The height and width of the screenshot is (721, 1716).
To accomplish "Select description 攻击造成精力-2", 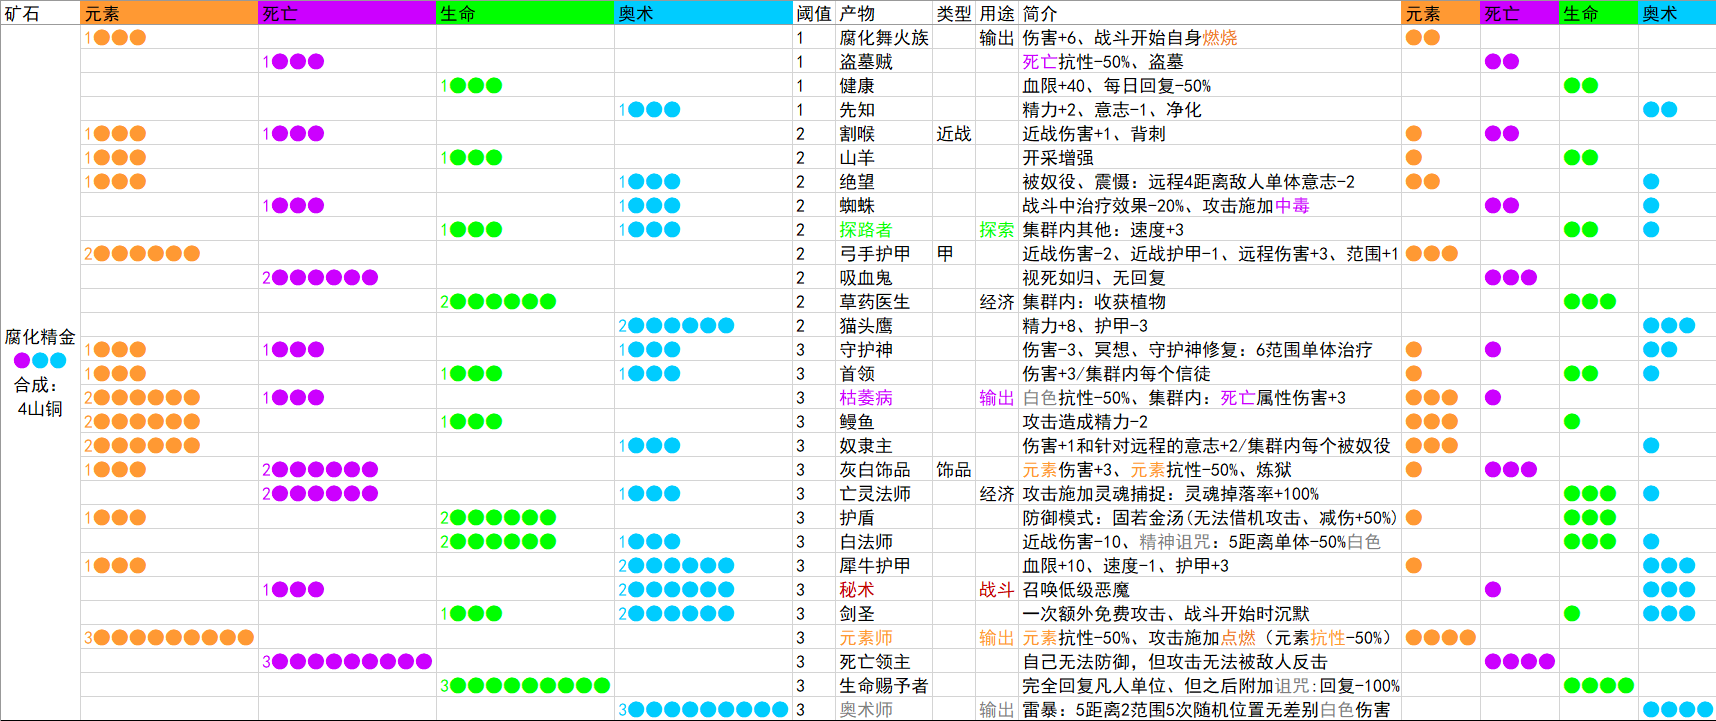I will click(x=1085, y=421).
